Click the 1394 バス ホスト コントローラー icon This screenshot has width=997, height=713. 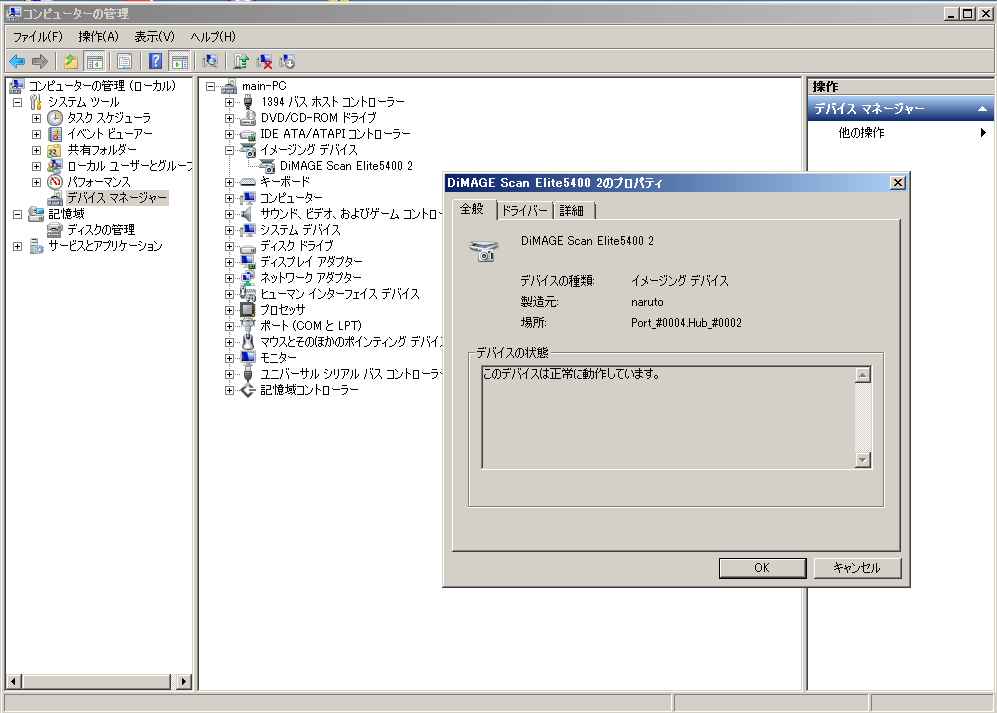coord(247,102)
